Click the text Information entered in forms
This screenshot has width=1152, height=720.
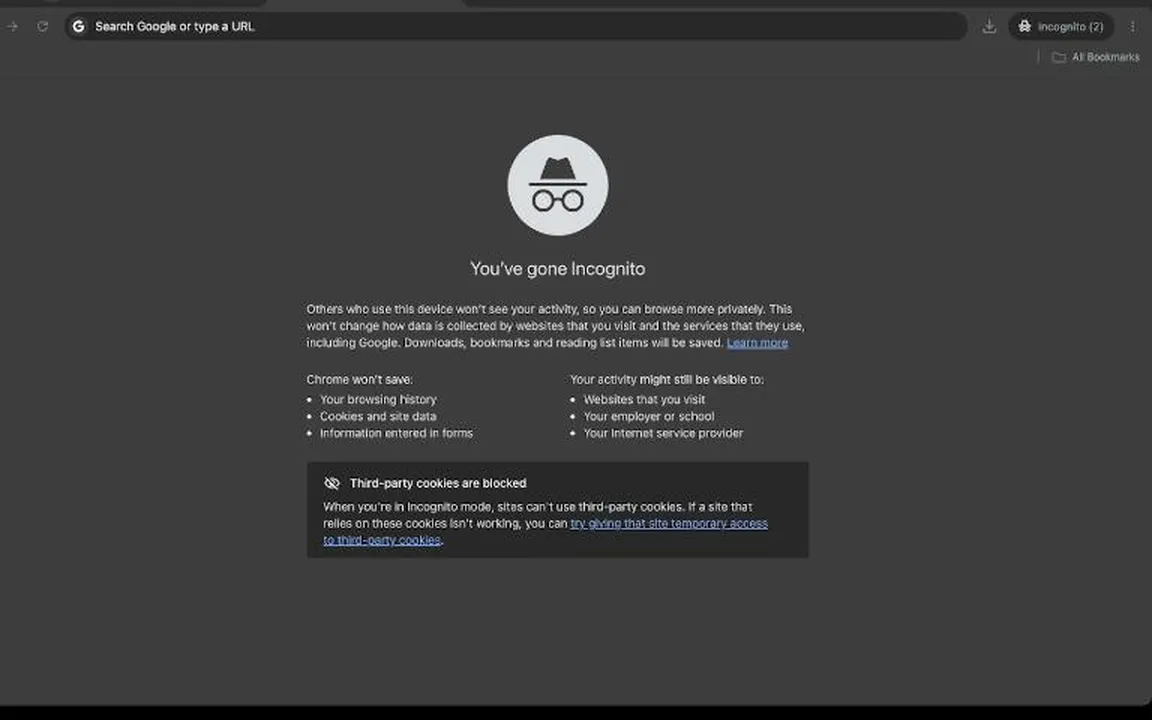click(x=396, y=433)
